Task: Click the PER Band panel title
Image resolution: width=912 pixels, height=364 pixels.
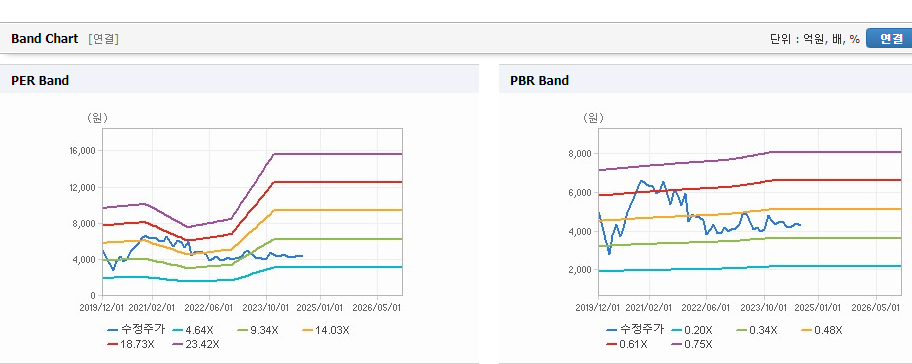Action: coord(40,80)
